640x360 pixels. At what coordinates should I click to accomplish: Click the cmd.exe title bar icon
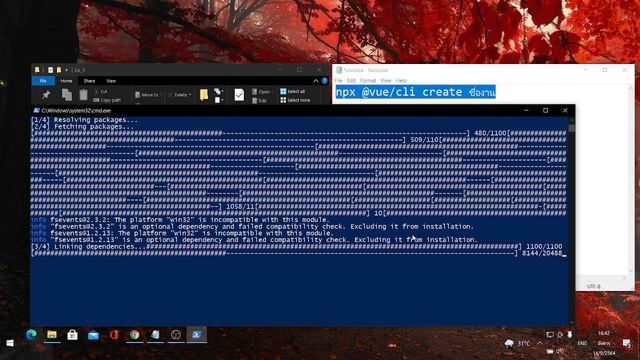[x=36, y=111]
